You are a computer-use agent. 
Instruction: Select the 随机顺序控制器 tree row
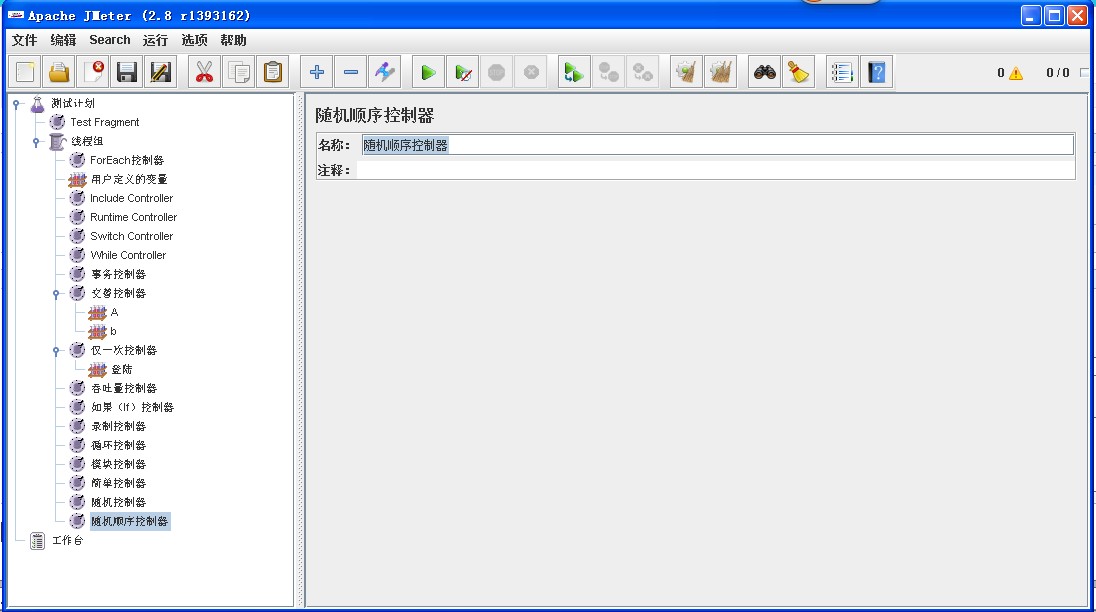click(x=129, y=521)
